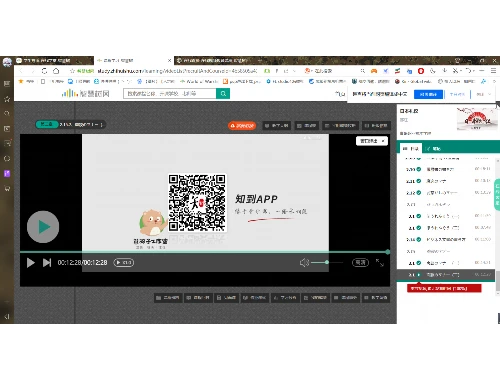
Task: Click the highlighted current lesson row
Action: 446,275
